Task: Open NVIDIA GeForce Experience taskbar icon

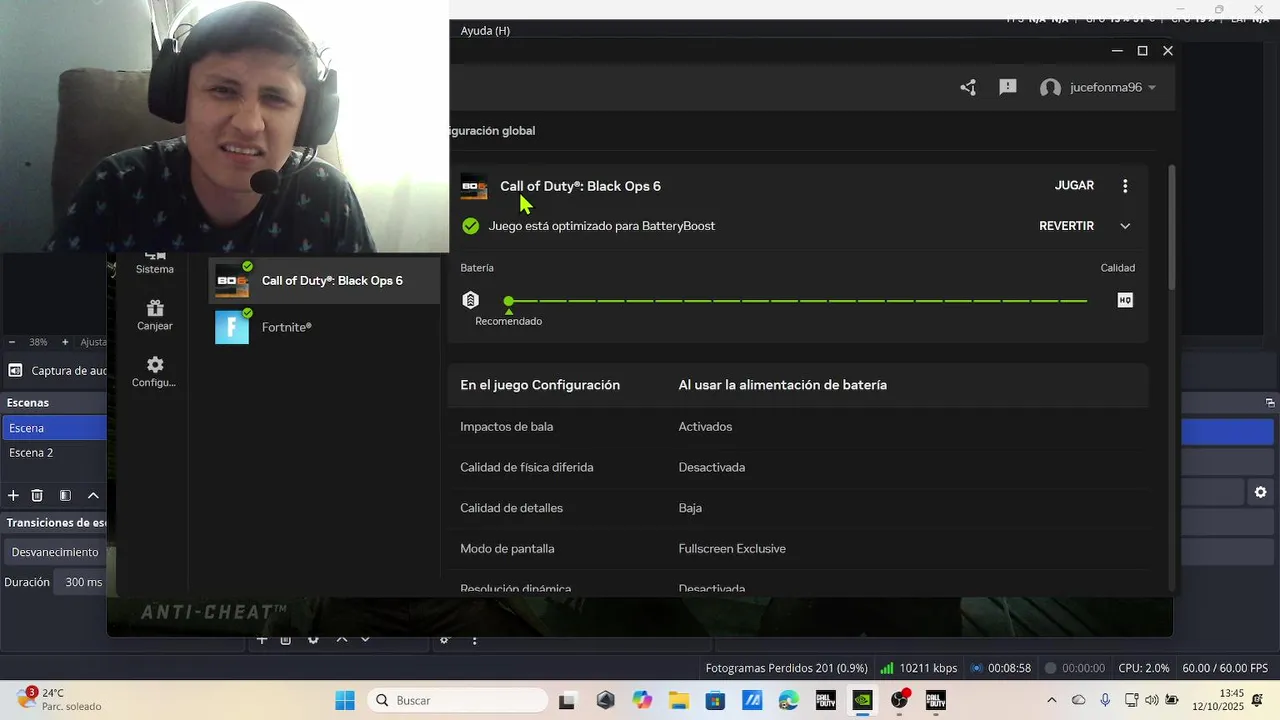Action: pos(862,700)
